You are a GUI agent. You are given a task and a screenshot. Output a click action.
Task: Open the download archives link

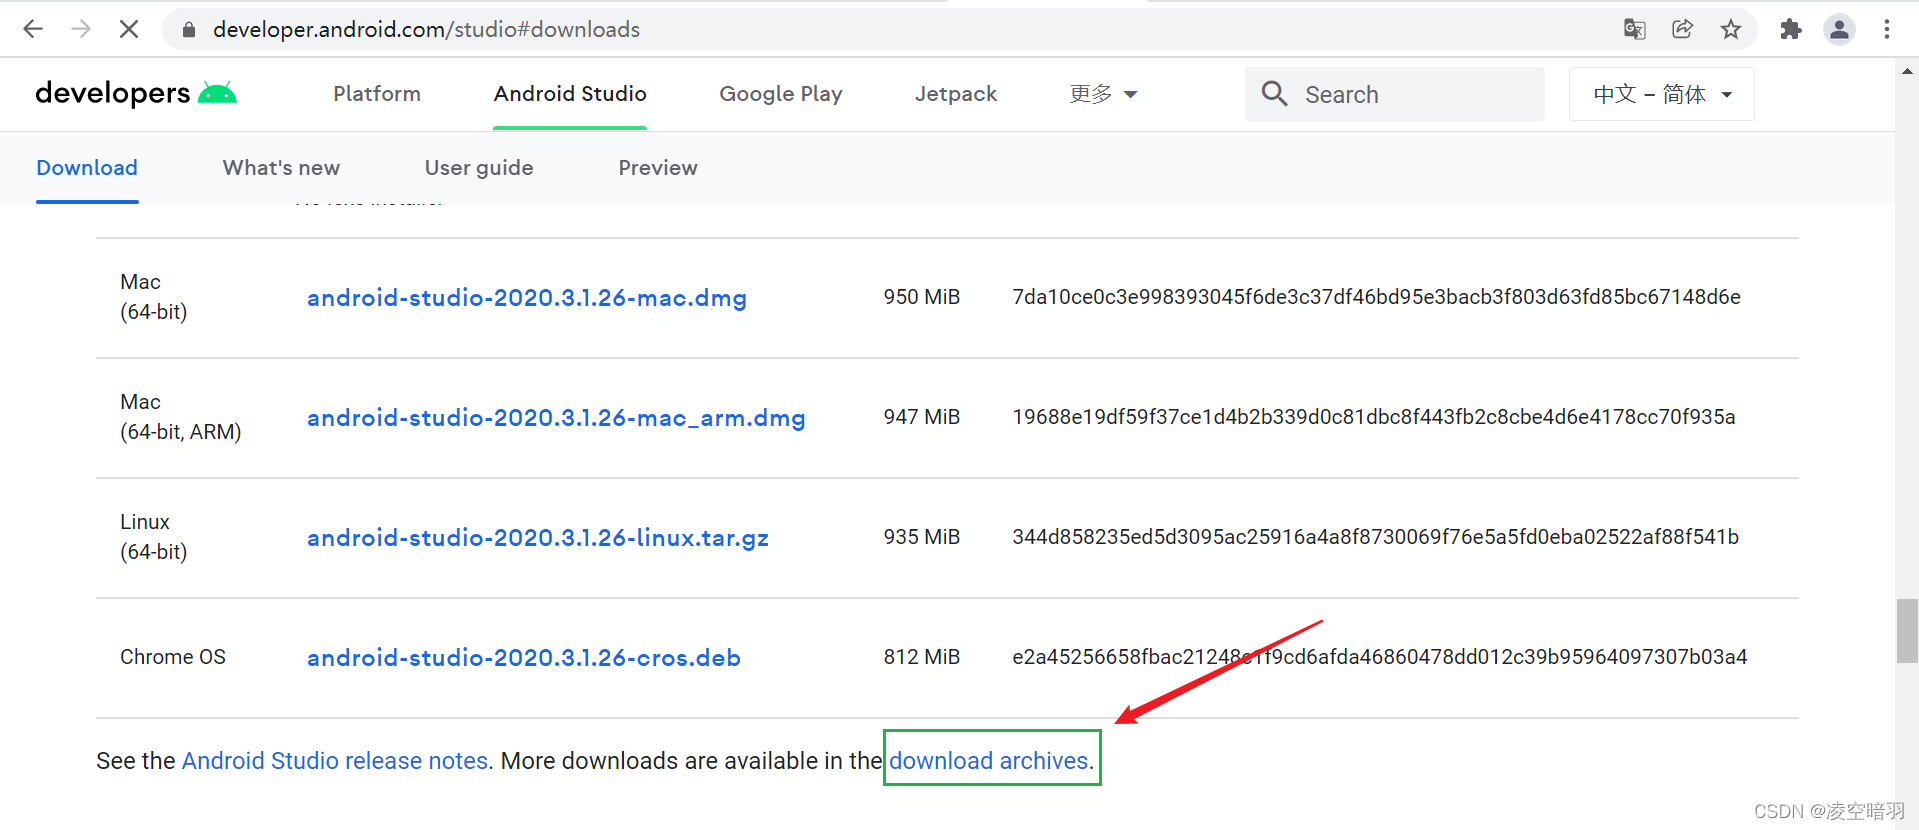(989, 761)
